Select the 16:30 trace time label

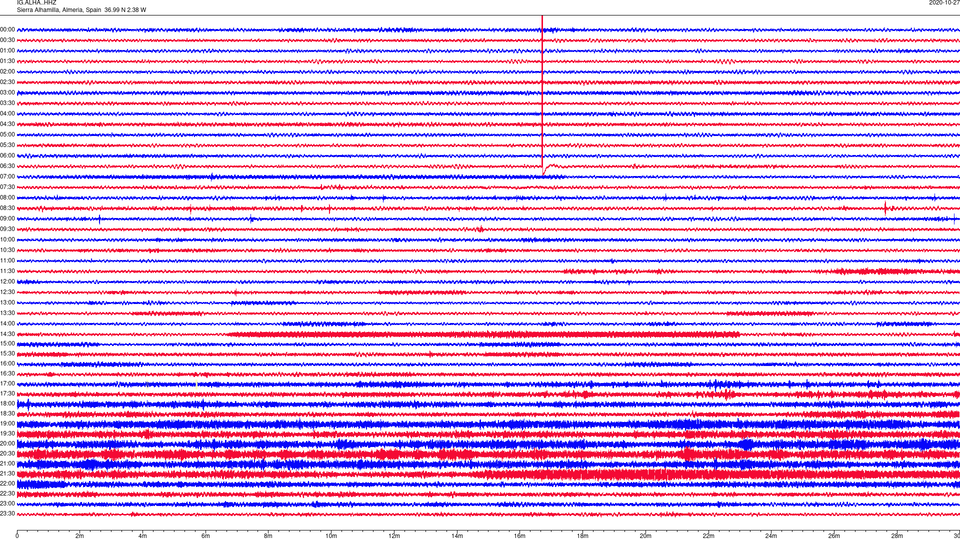[7, 373]
